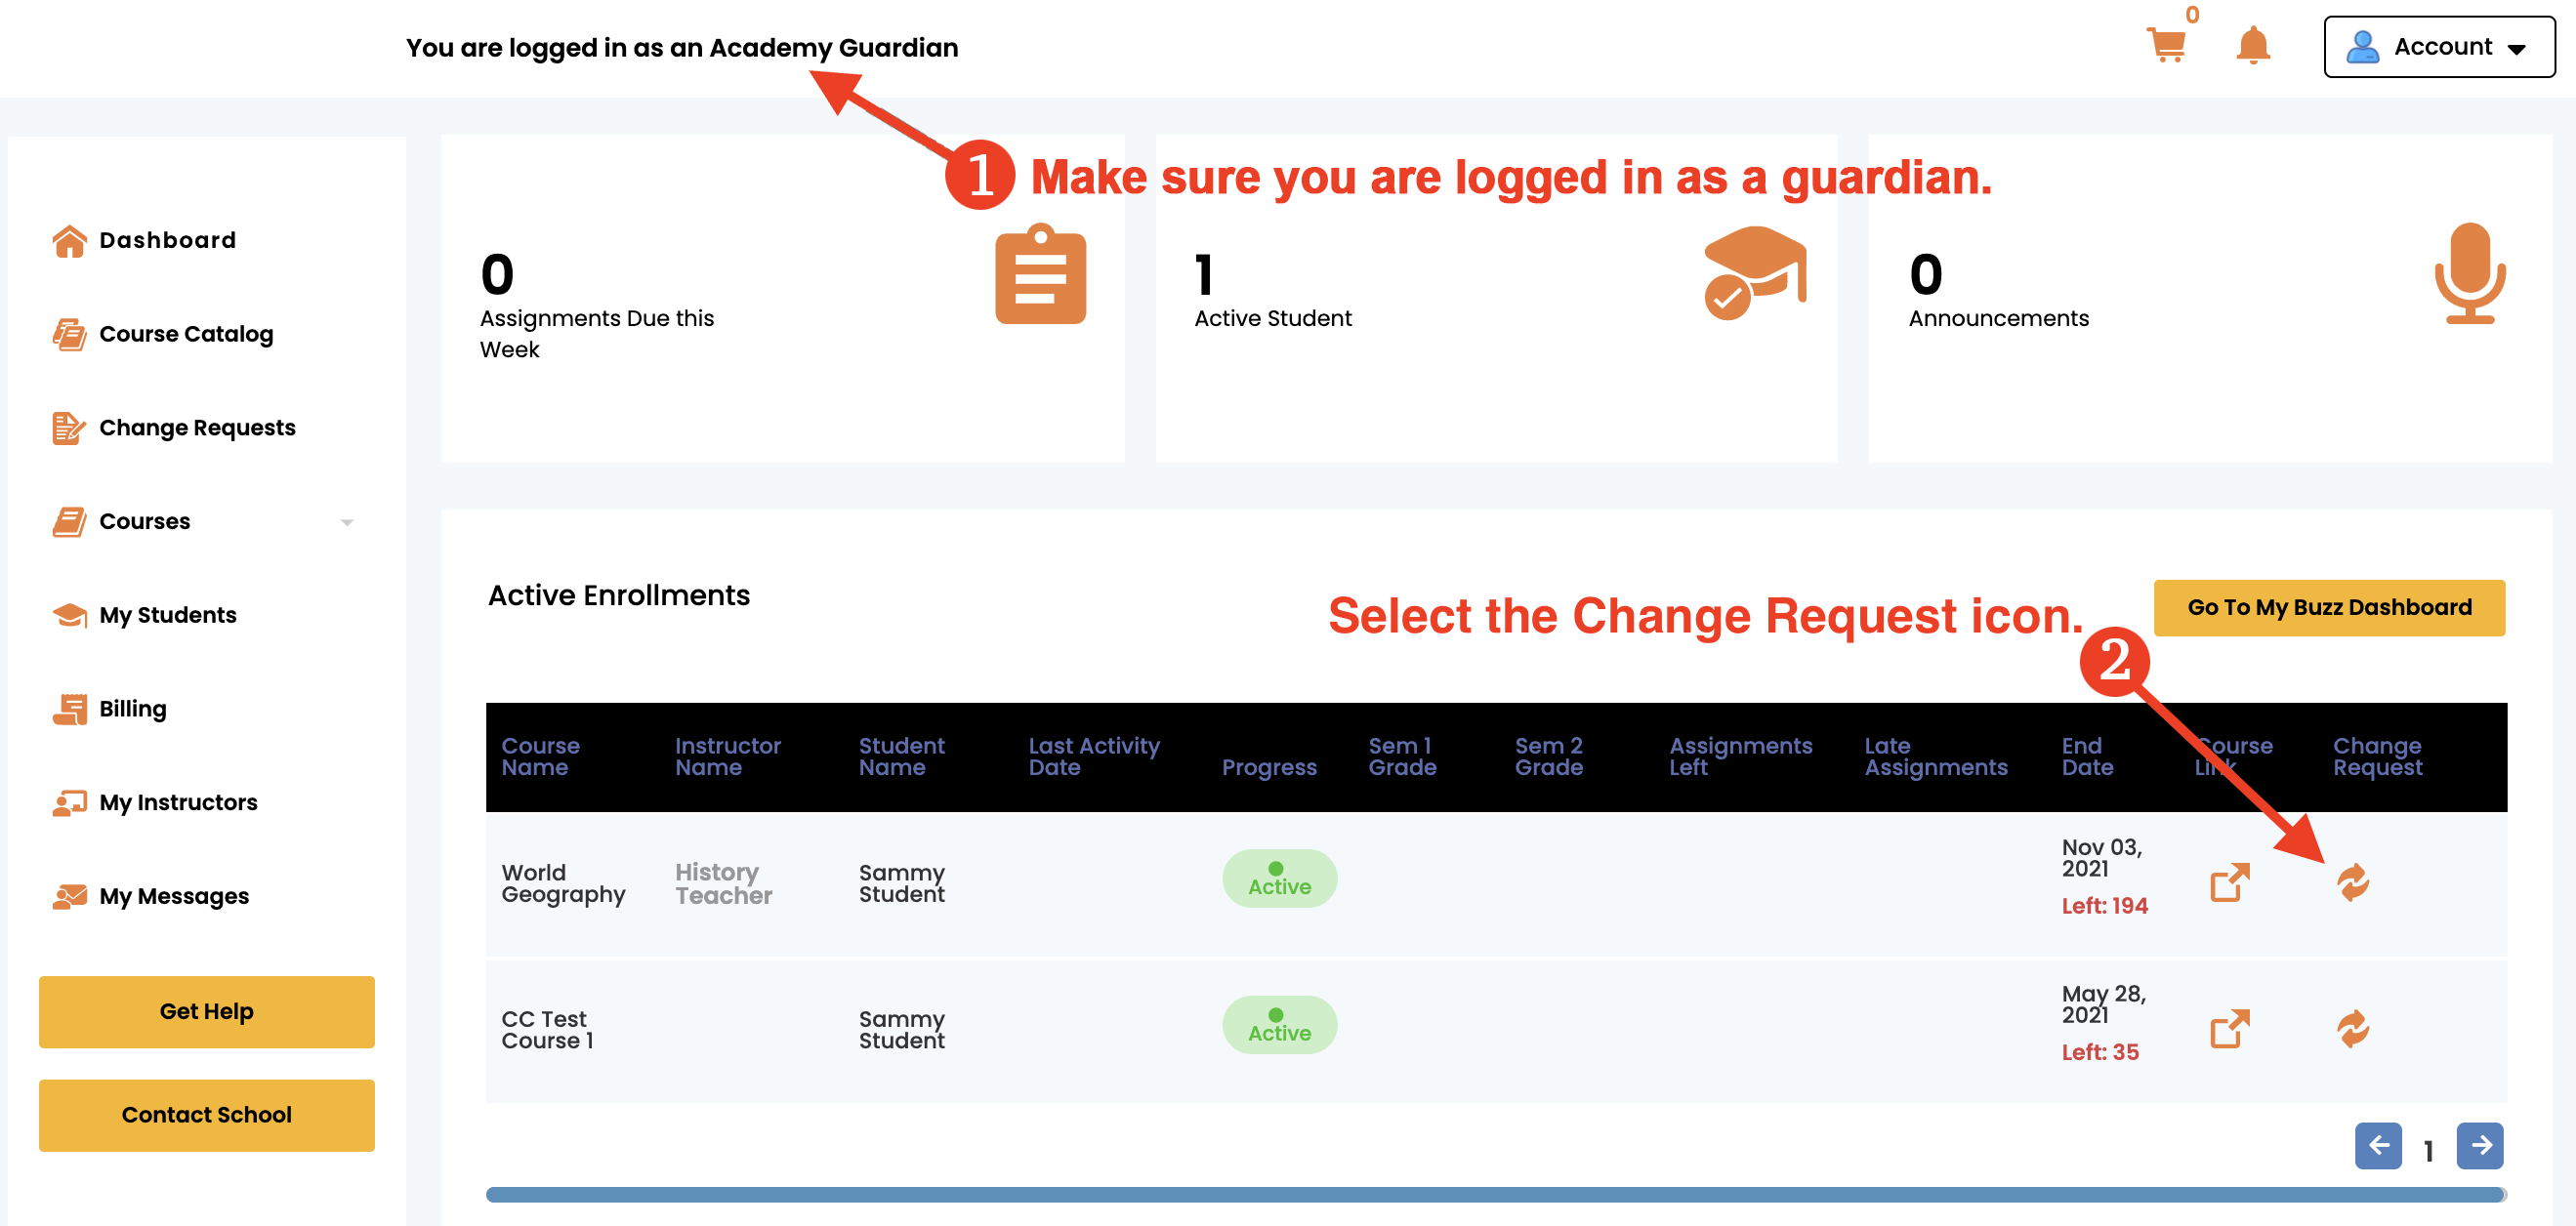Image resolution: width=2576 pixels, height=1226 pixels.
Task: Go to previous enrollments page
Action: coord(2377,1145)
